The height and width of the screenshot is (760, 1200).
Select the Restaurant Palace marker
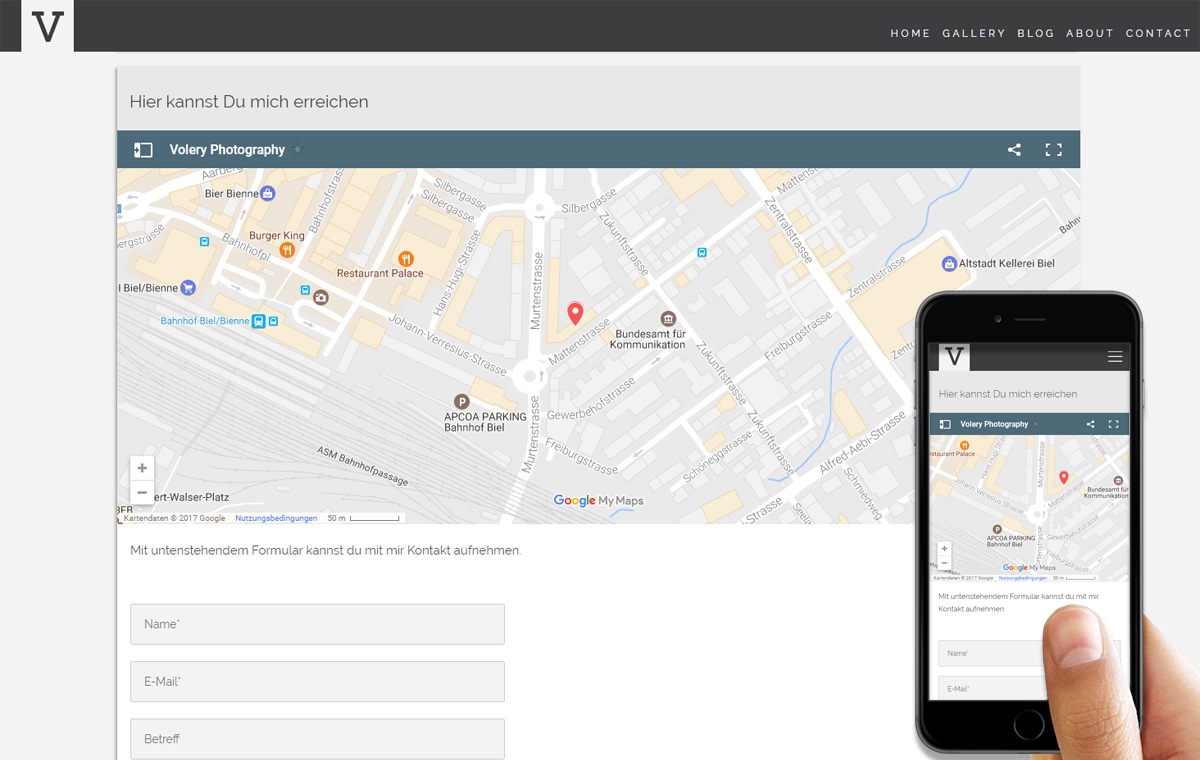tap(406, 259)
